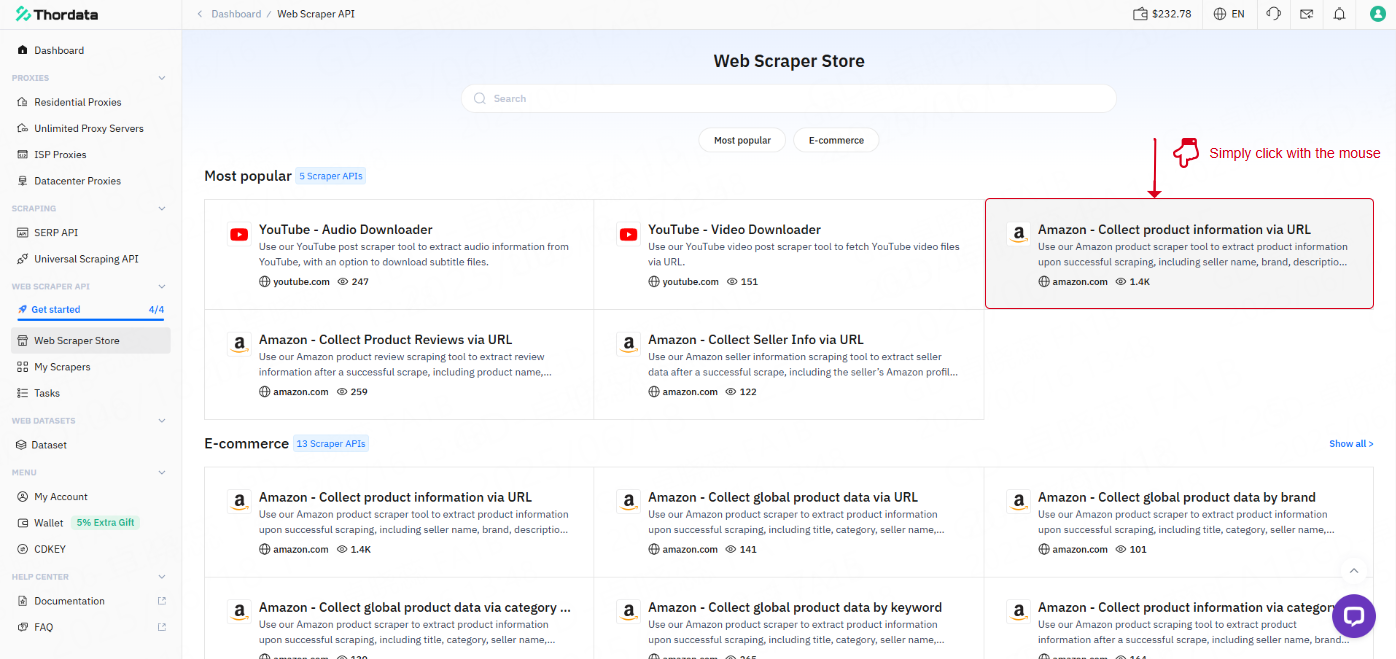Click the headset customer support icon

(1273, 14)
